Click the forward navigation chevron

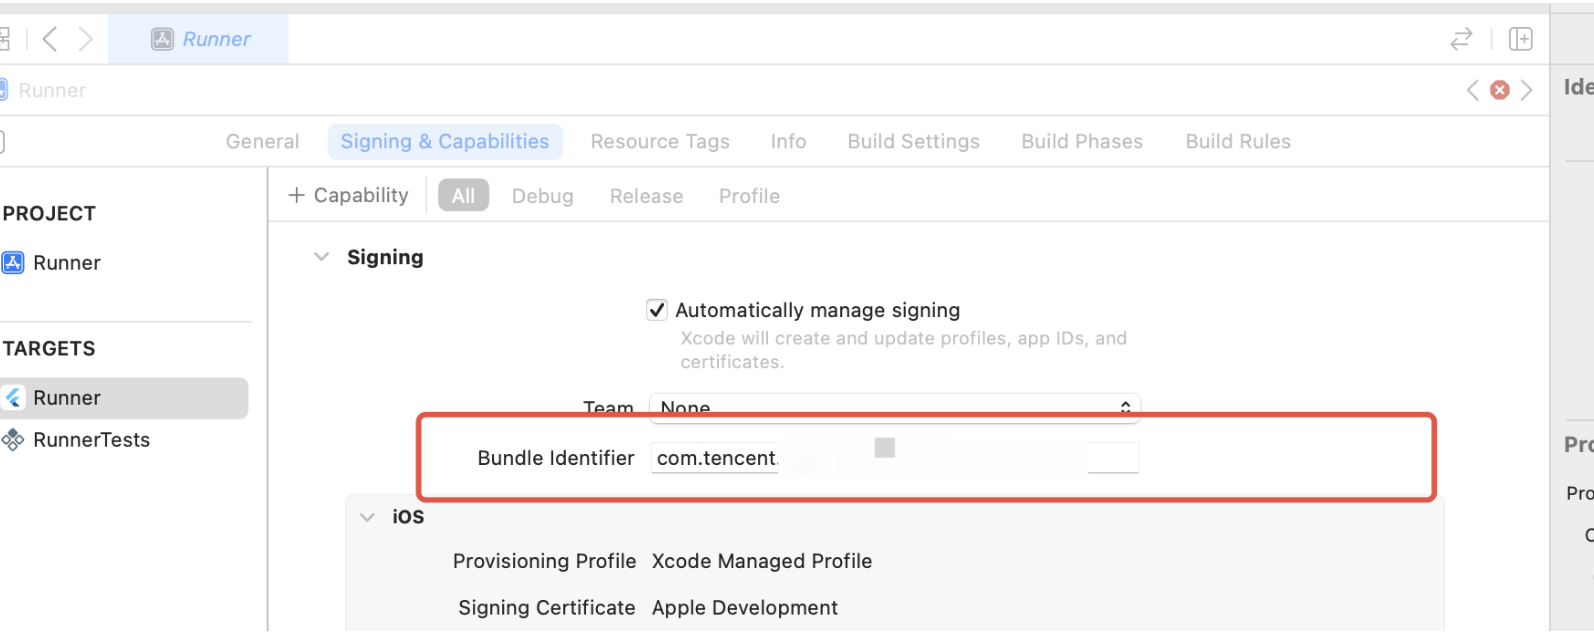point(86,39)
